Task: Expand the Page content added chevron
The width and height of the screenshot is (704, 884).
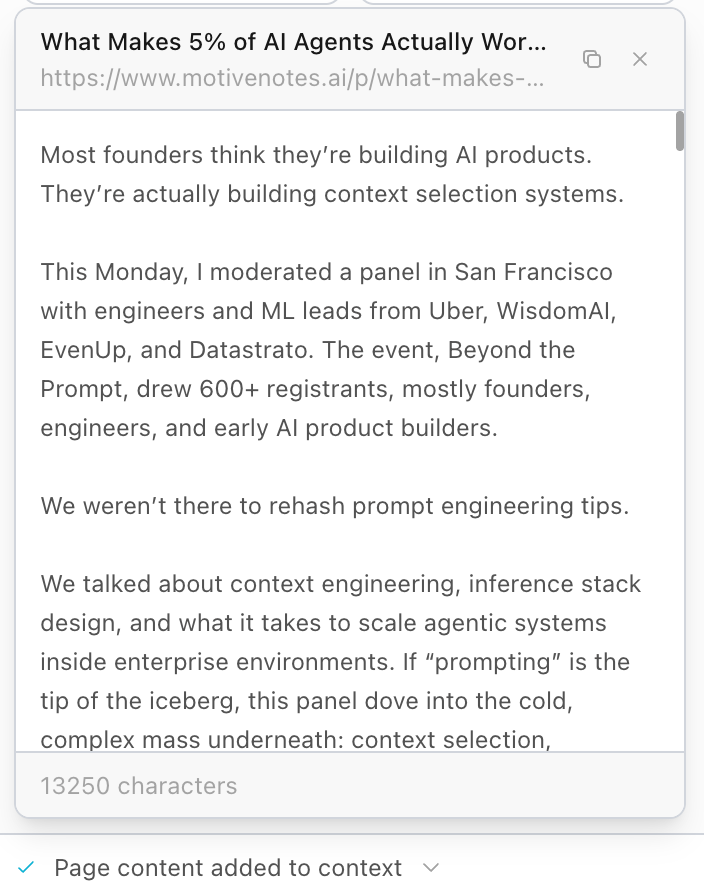Action: tap(431, 868)
